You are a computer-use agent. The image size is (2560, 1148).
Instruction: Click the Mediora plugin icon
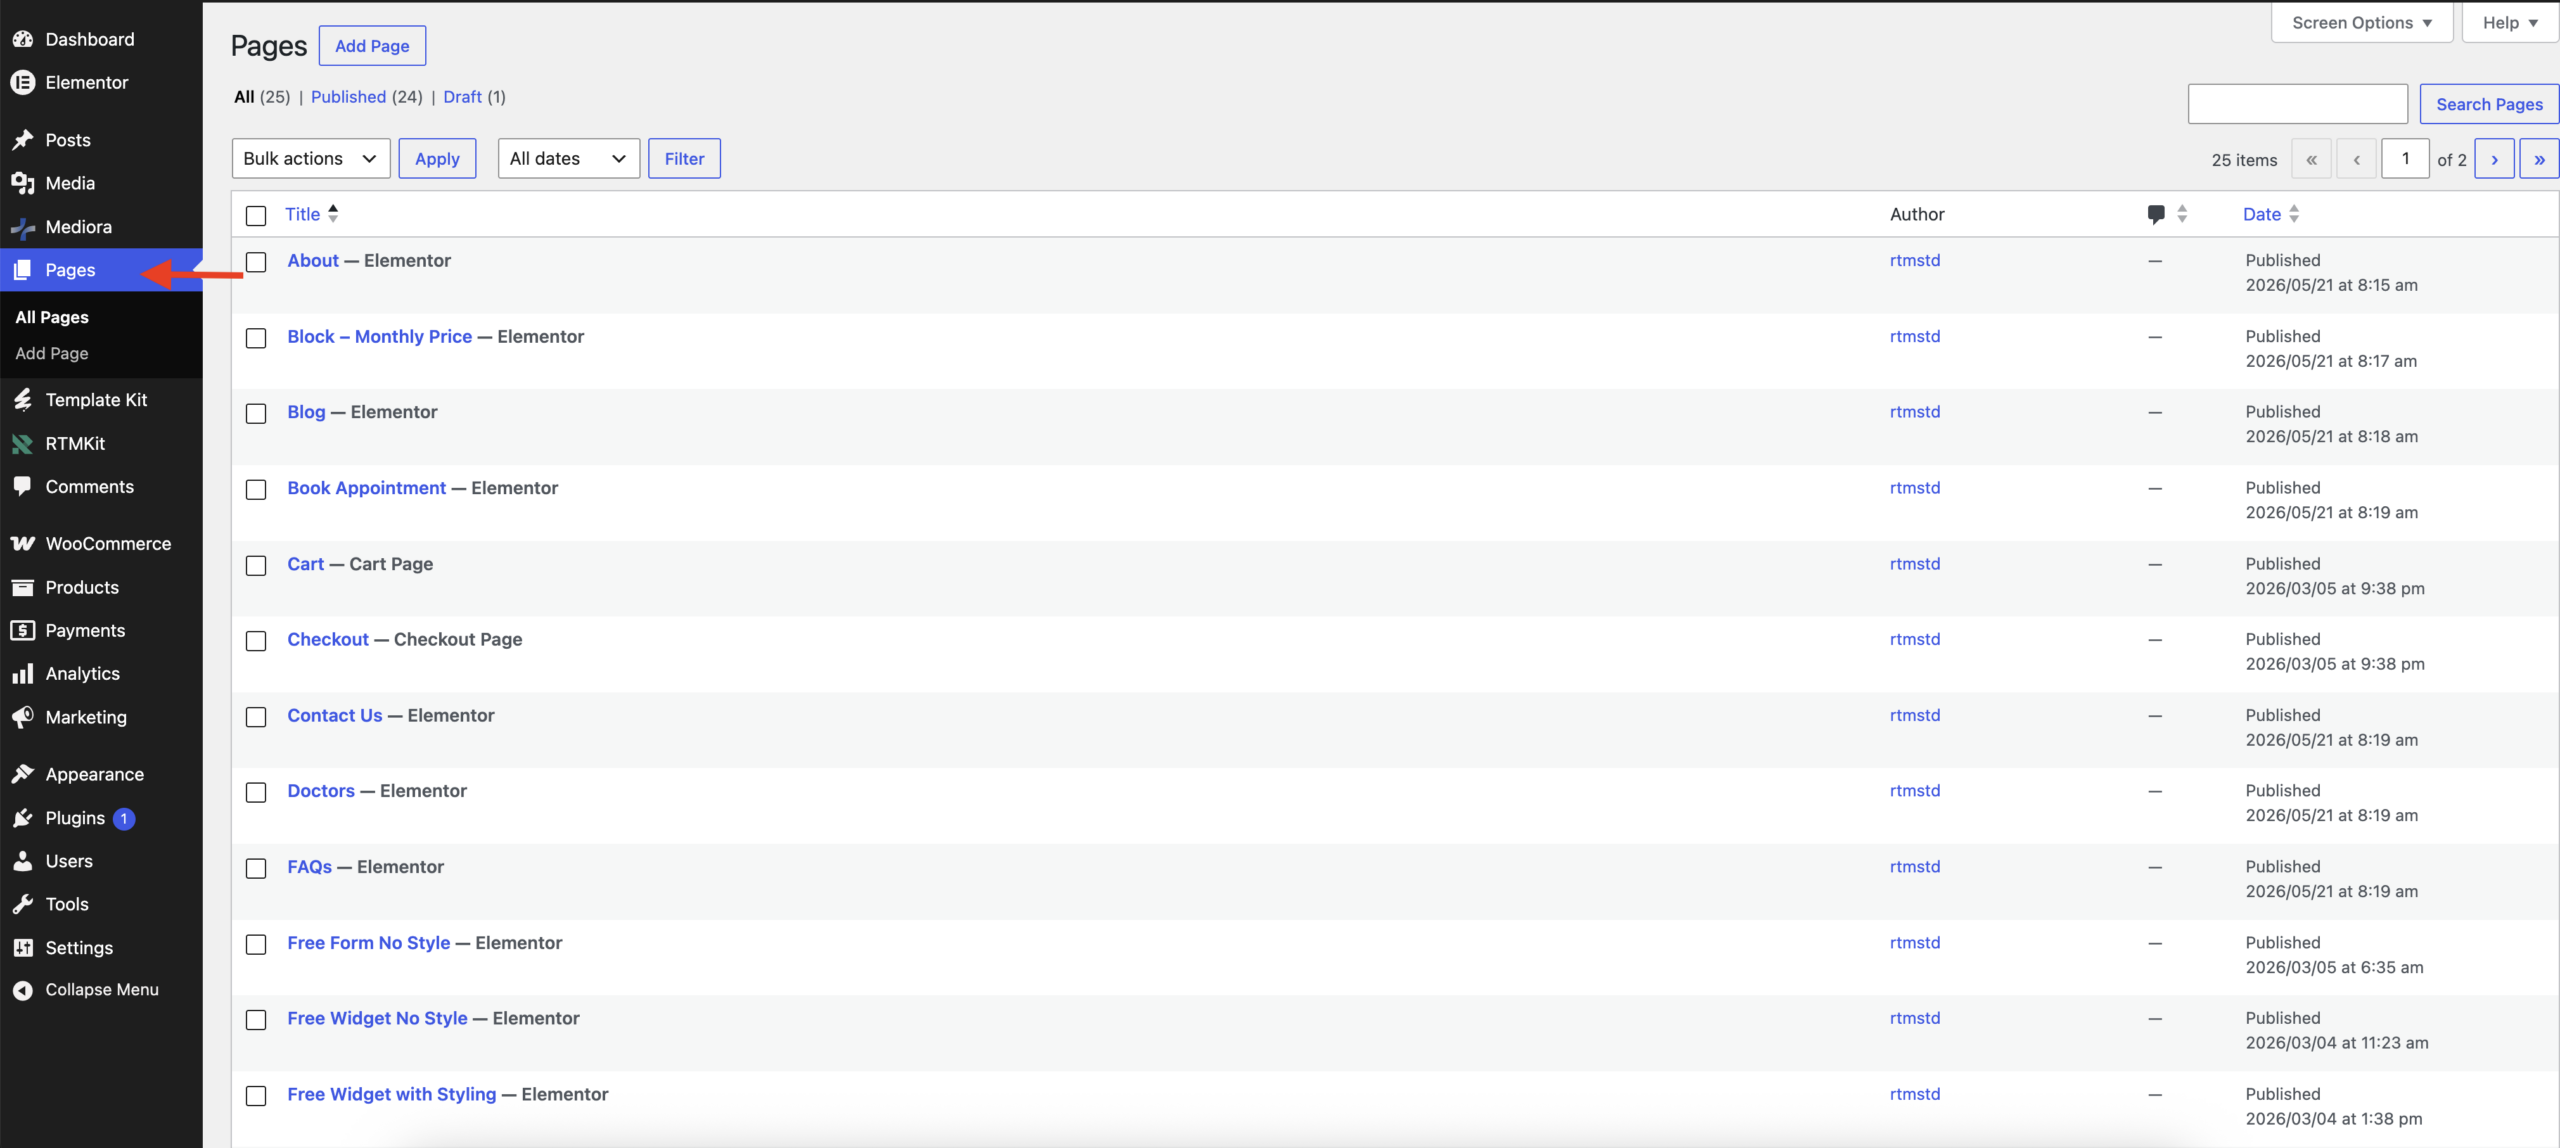click(23, 227)
